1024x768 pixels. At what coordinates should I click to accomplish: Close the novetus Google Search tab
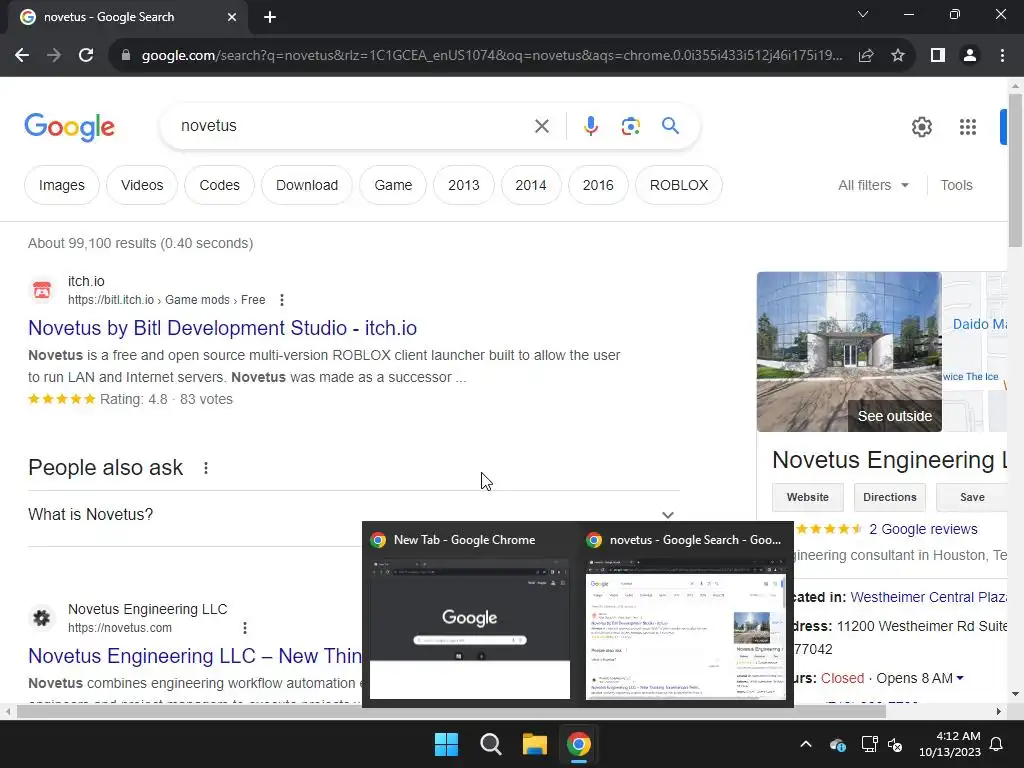(x=232, y=17)
